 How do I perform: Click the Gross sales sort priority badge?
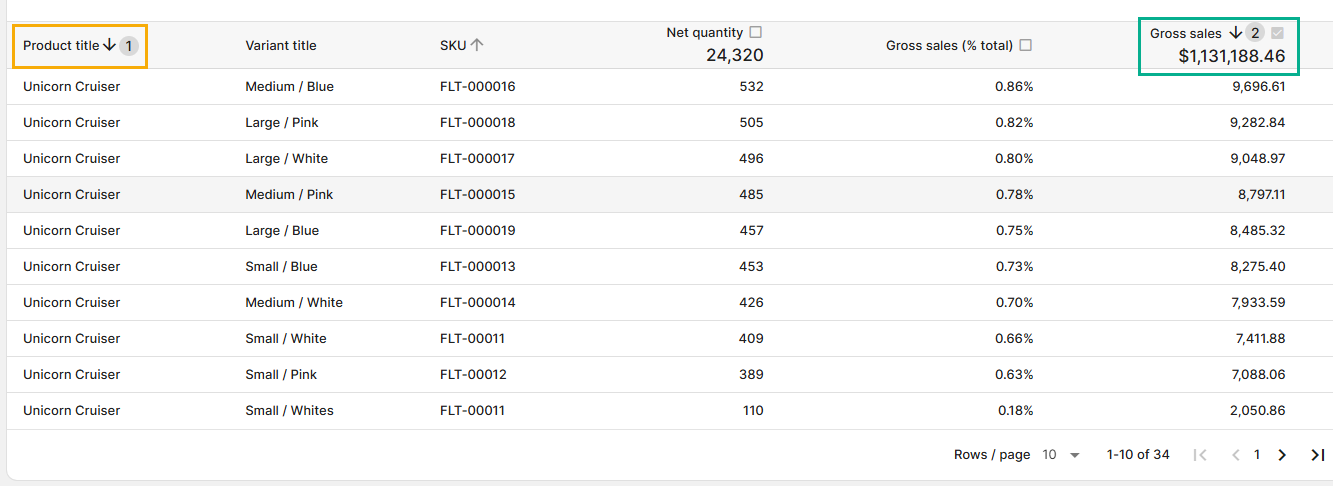(1255, 33)
